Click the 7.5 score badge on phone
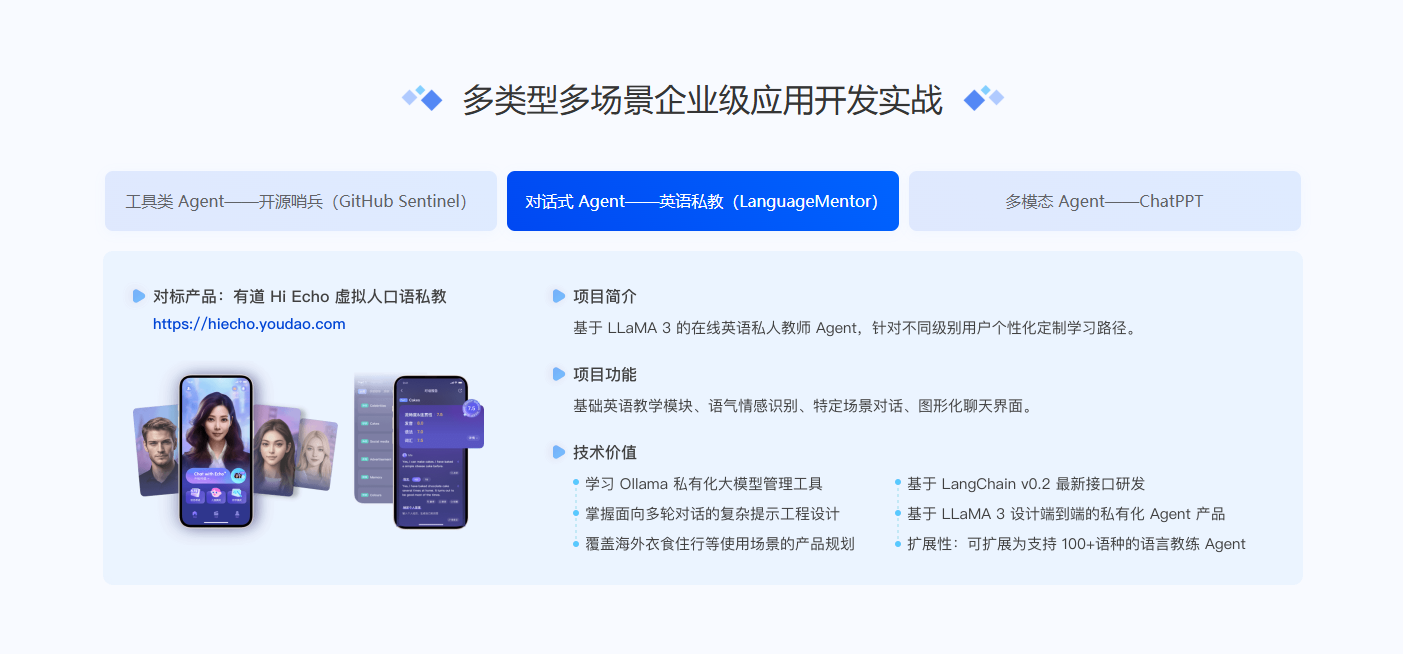This screenshot has width=1403, height=654. [x=472, y=409]
